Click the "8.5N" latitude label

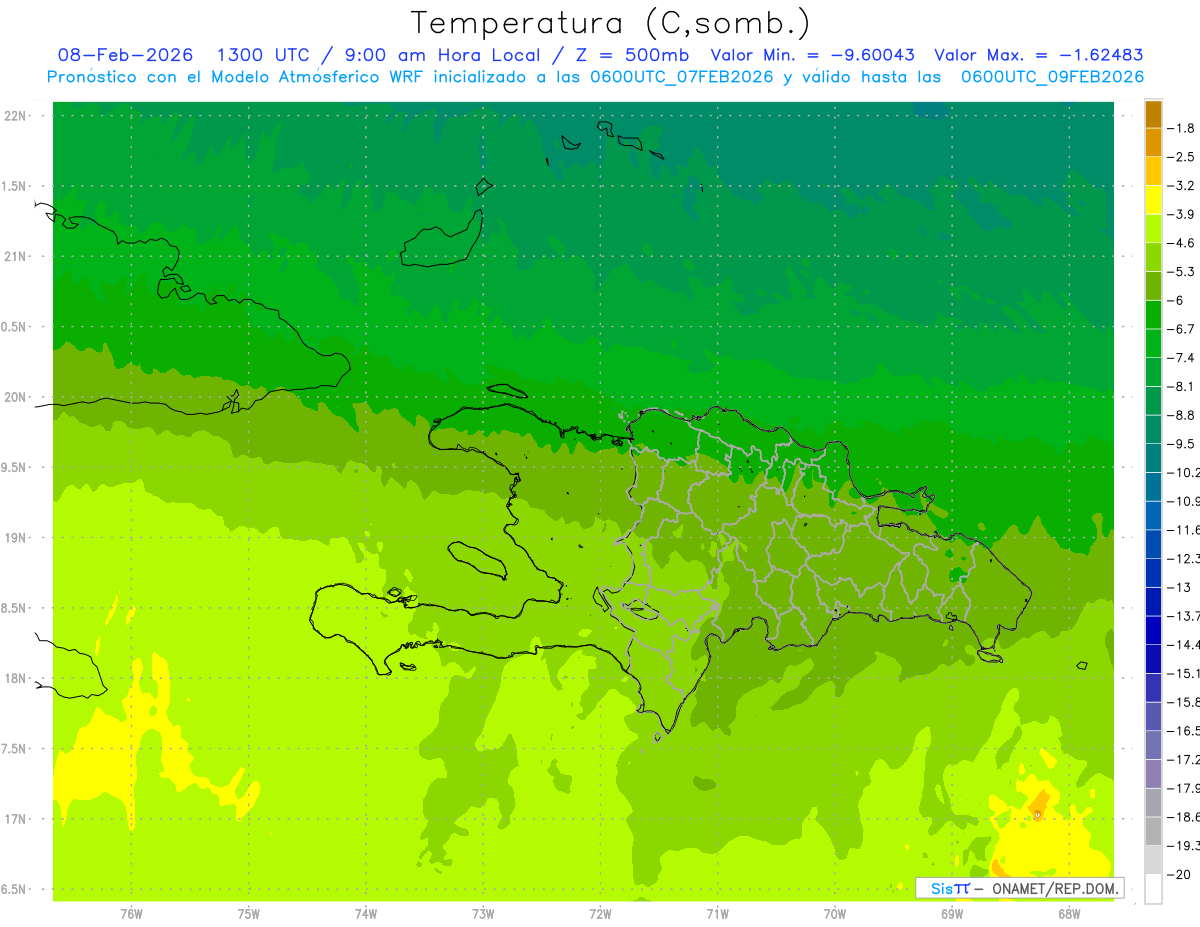[x=15, y=609]
